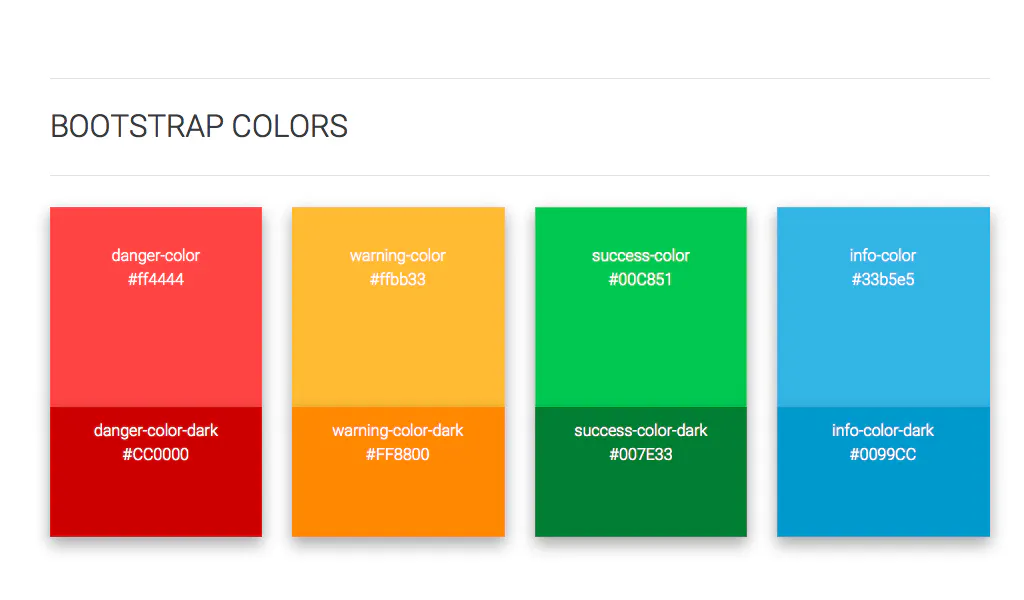Choose the warning-color-dark orange swatch
Screen dimensions: 1024x600
point(398,471)
